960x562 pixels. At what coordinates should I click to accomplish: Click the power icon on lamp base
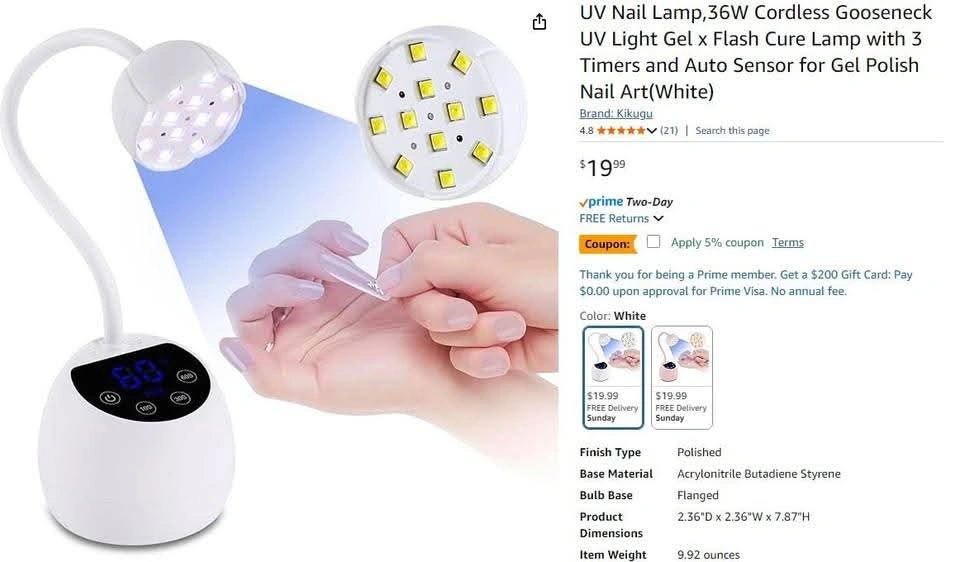pos(110,399)
